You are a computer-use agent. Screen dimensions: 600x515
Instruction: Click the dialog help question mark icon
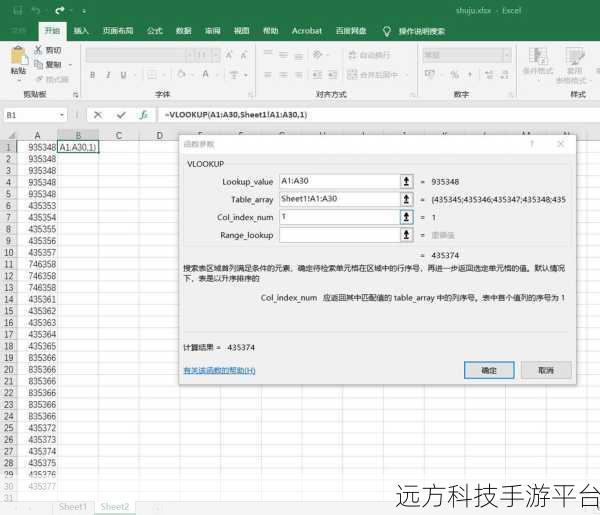click(532, 144)
